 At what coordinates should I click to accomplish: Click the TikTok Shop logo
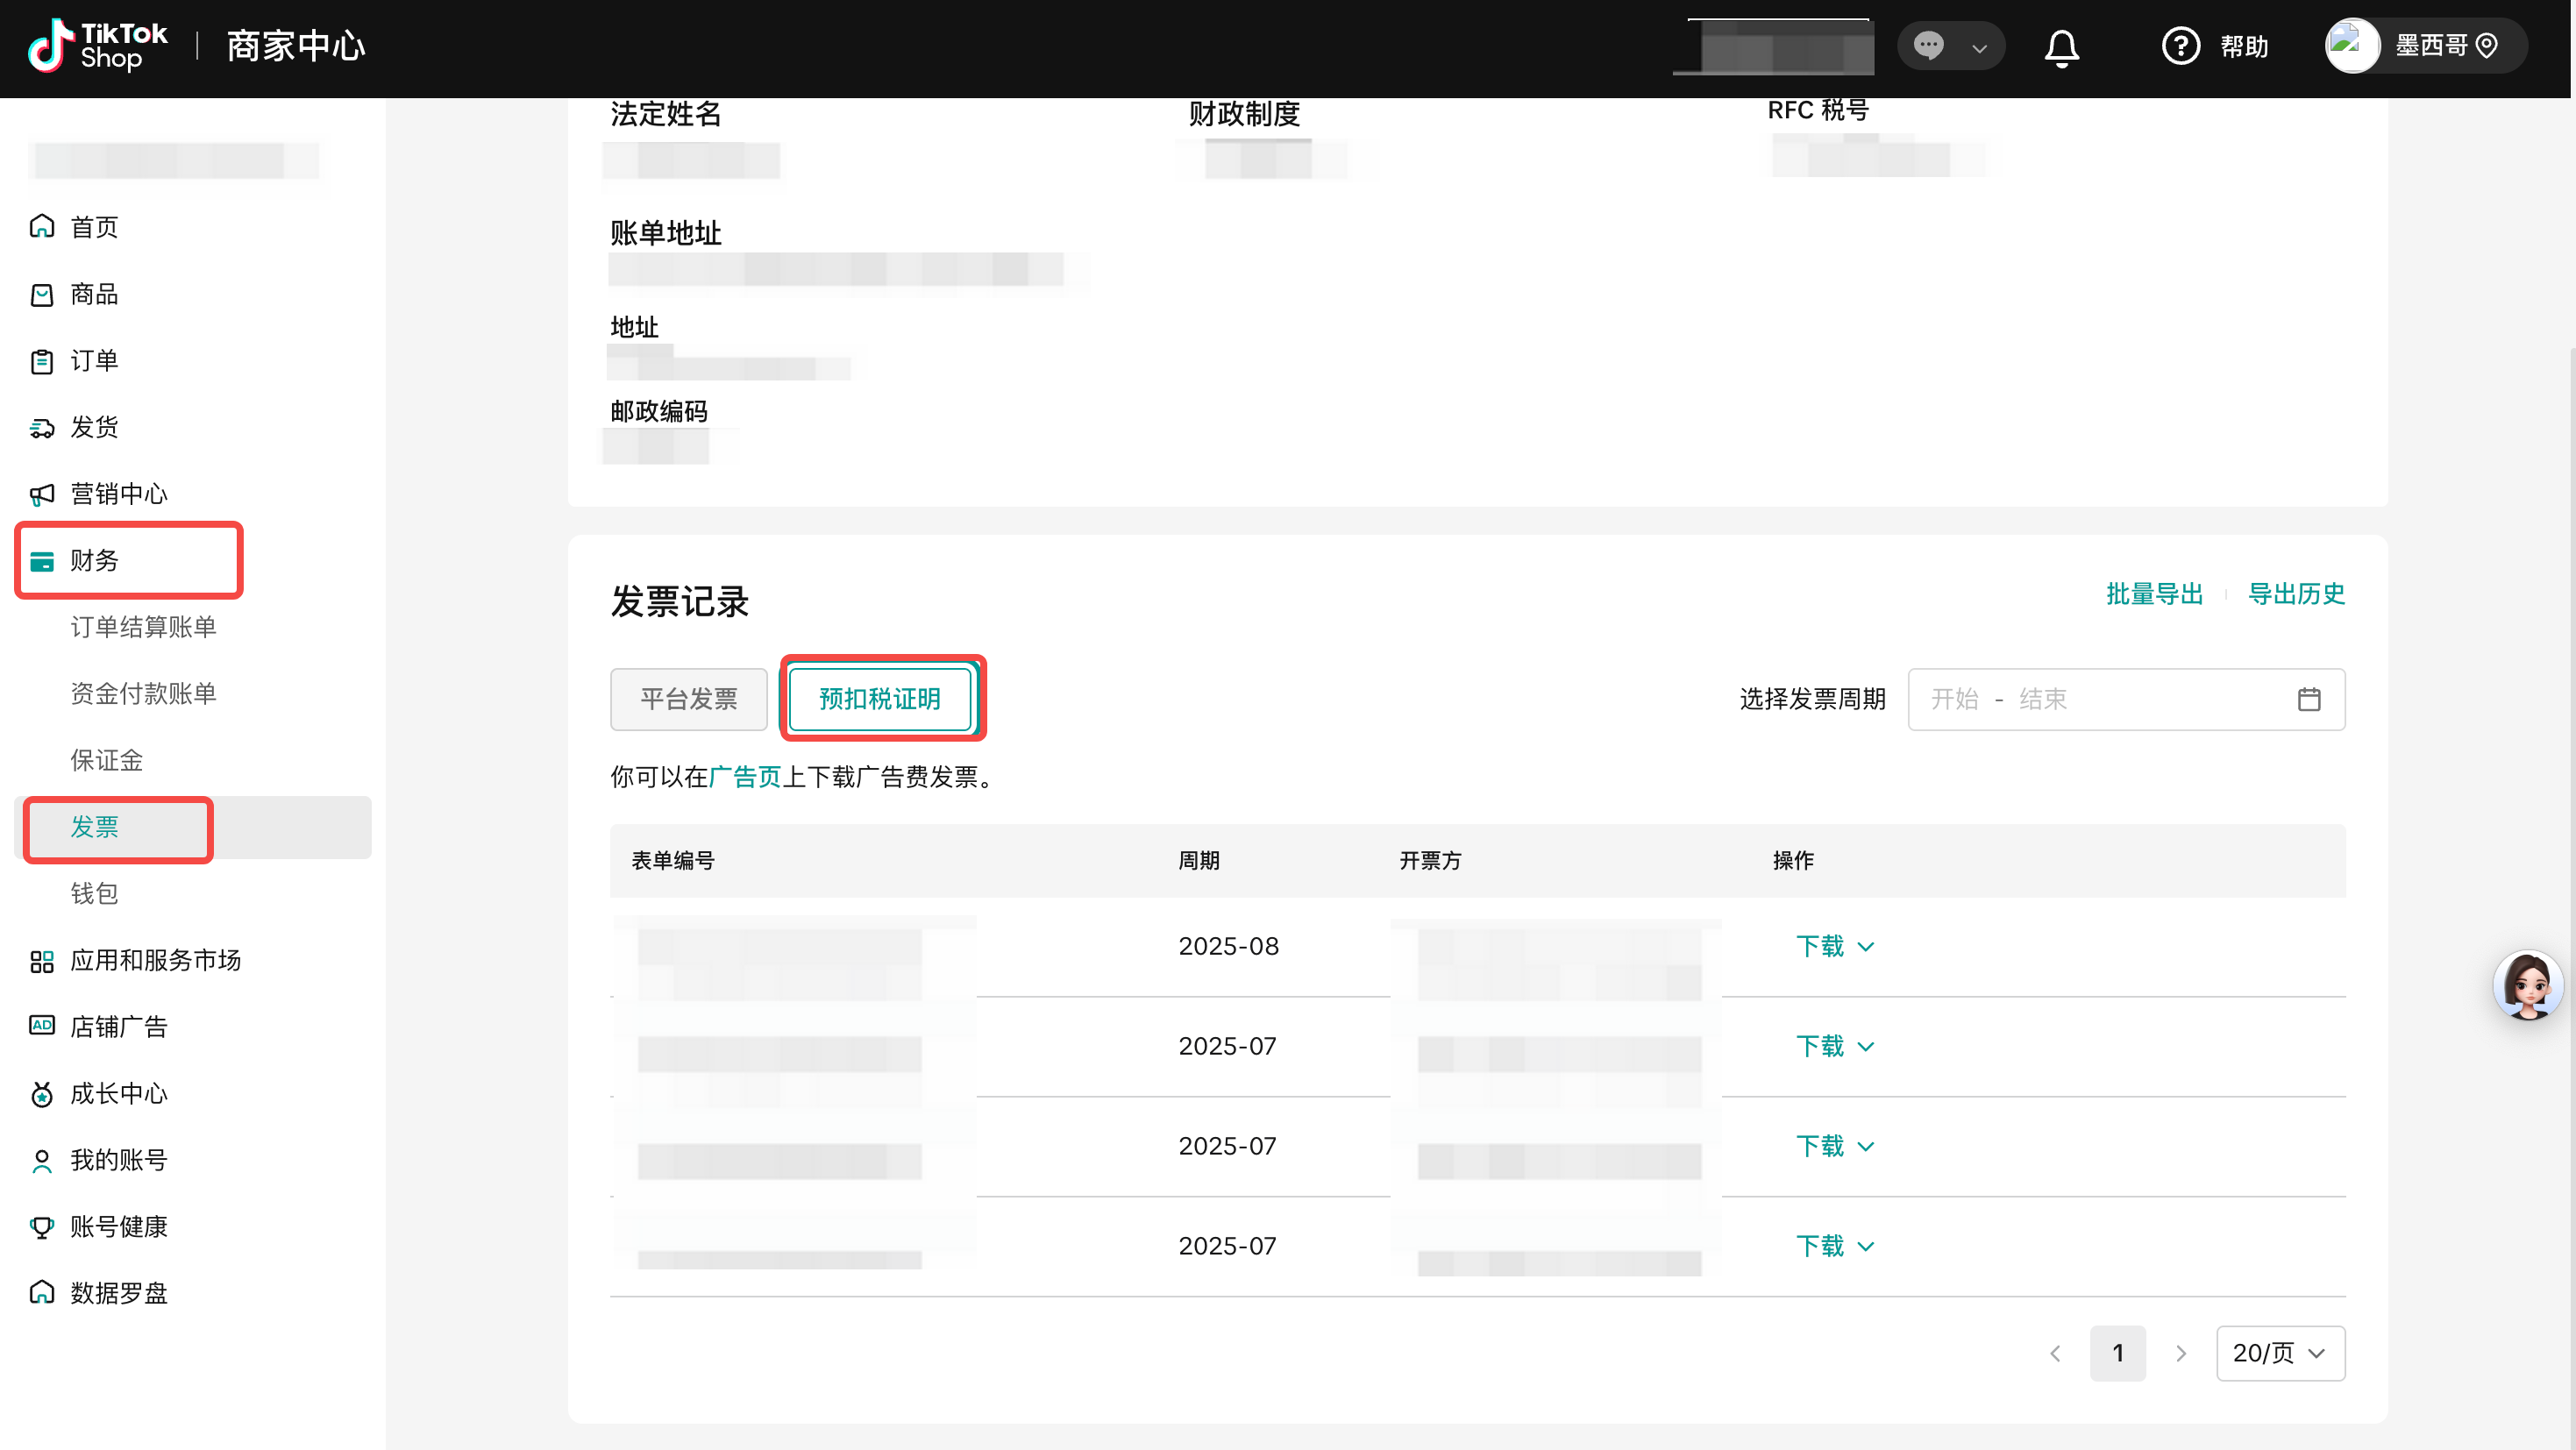[98, 46]
